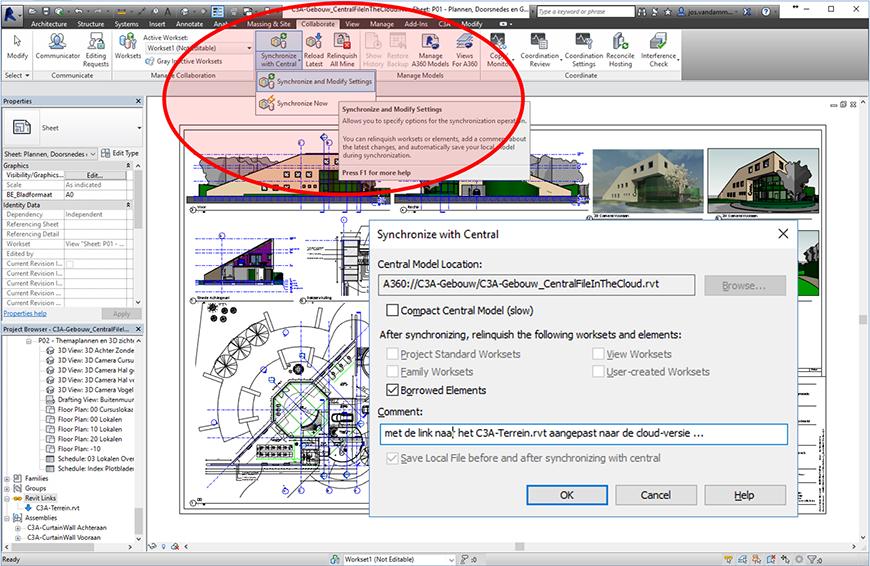Image resolution: width=870 pixels, height=566 pixels.
Task: Click the keyword search box
Action: coord(585,11)
